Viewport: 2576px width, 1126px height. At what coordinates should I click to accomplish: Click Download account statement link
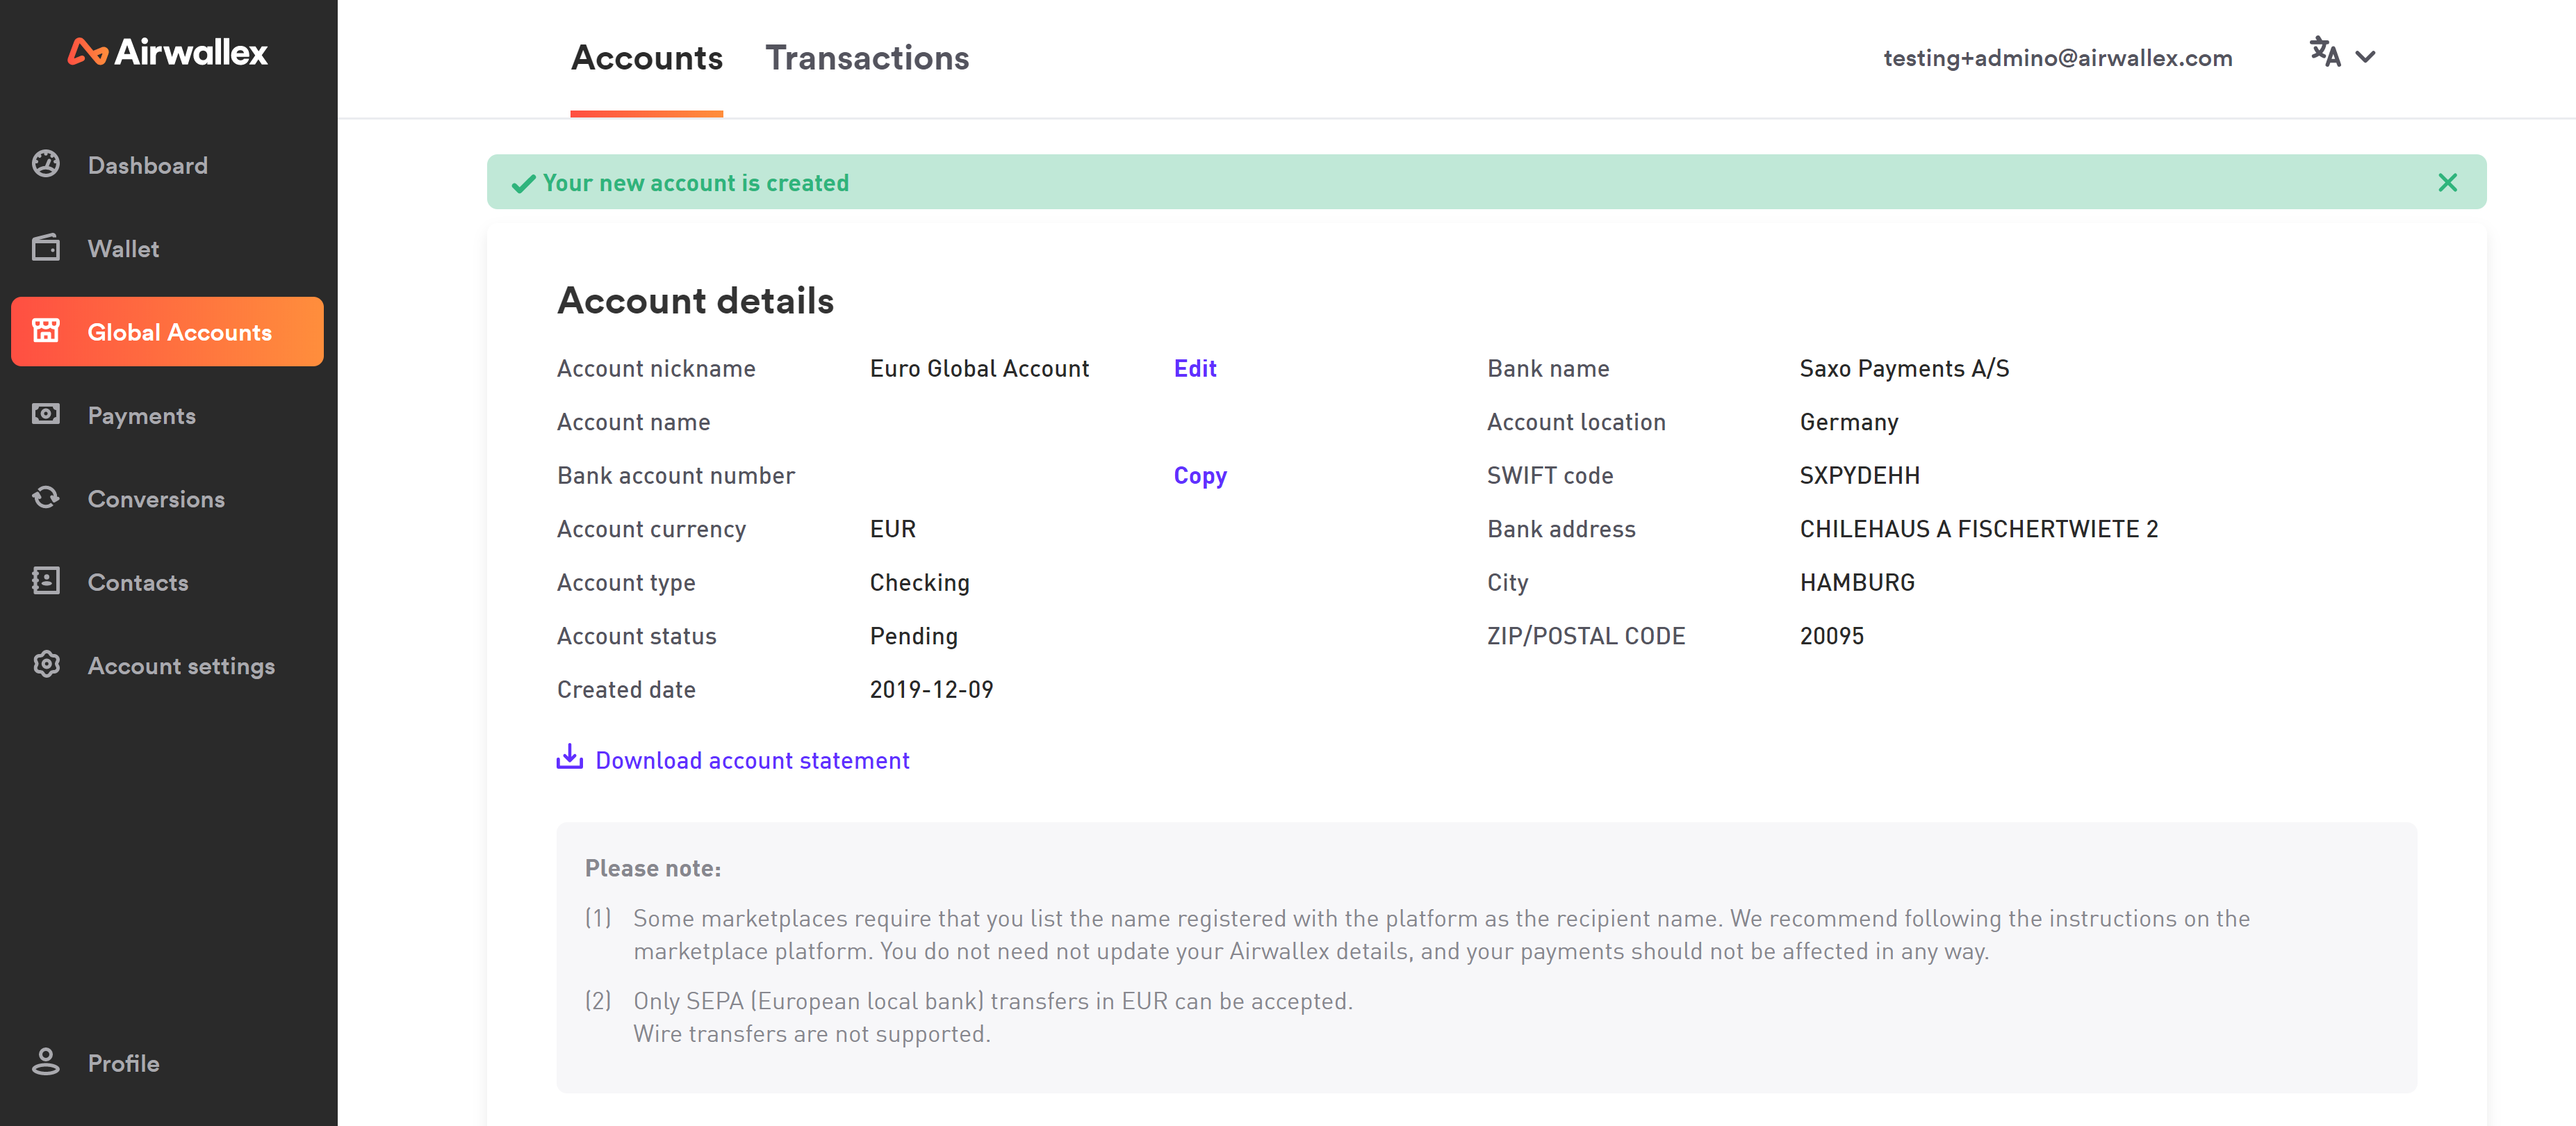click(x=752, y=760)
